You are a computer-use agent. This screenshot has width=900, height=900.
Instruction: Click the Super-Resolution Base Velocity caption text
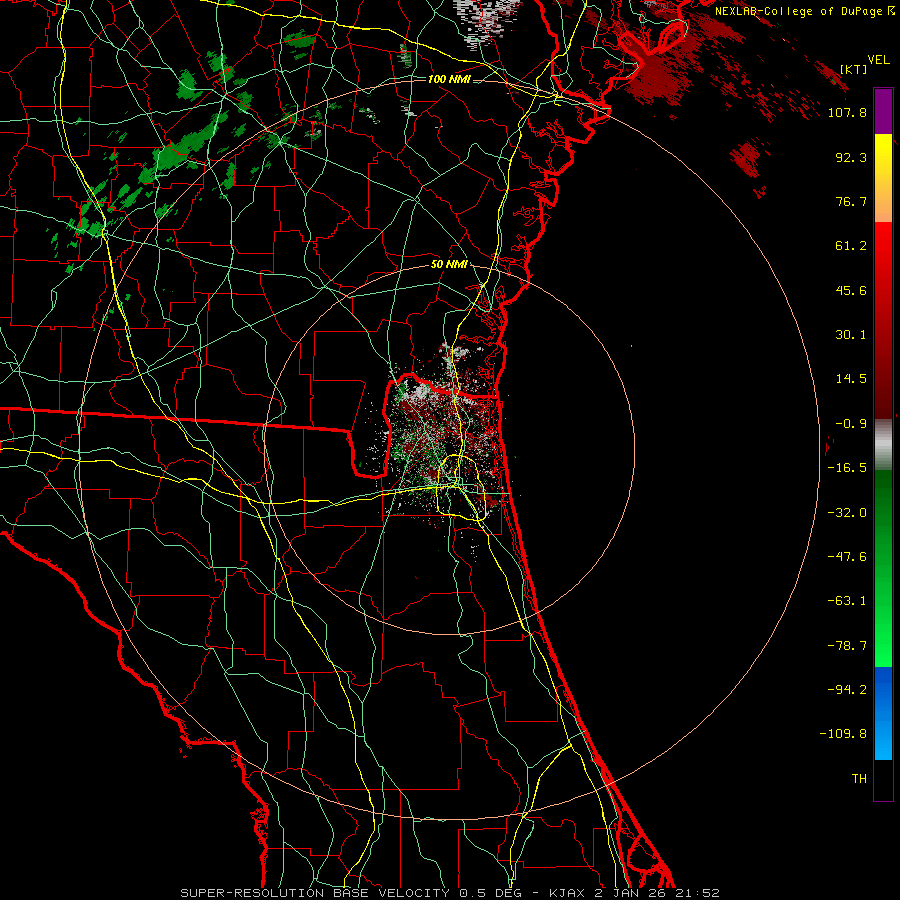(x=450, y=893)
